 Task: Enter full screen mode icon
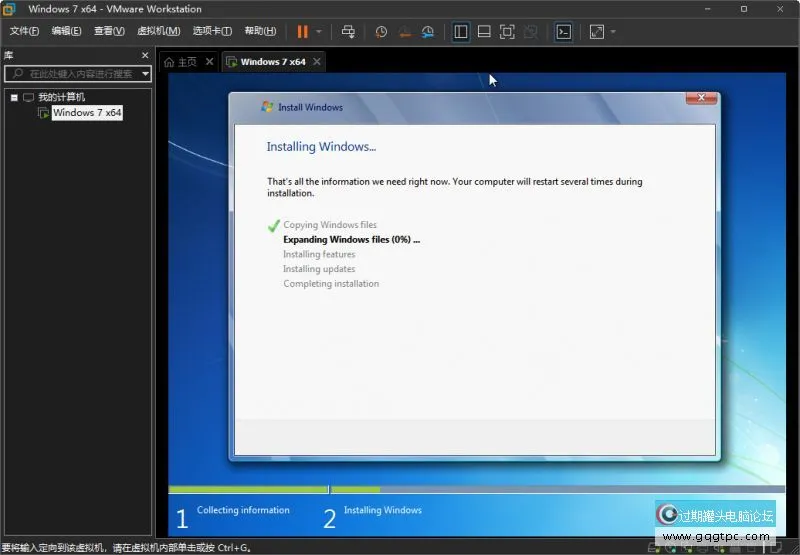(507, 32)
